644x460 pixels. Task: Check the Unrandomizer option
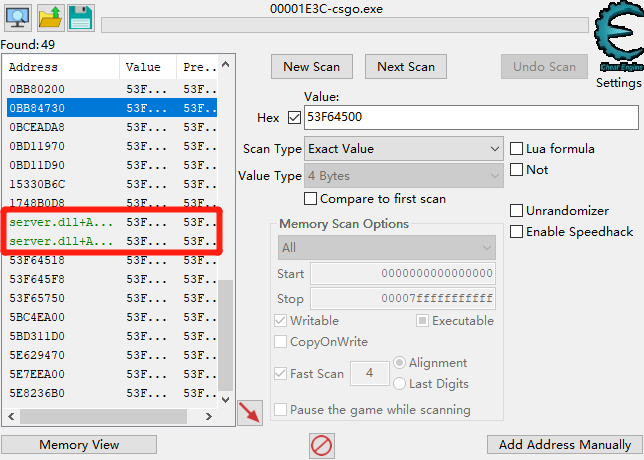click(517, 211)
